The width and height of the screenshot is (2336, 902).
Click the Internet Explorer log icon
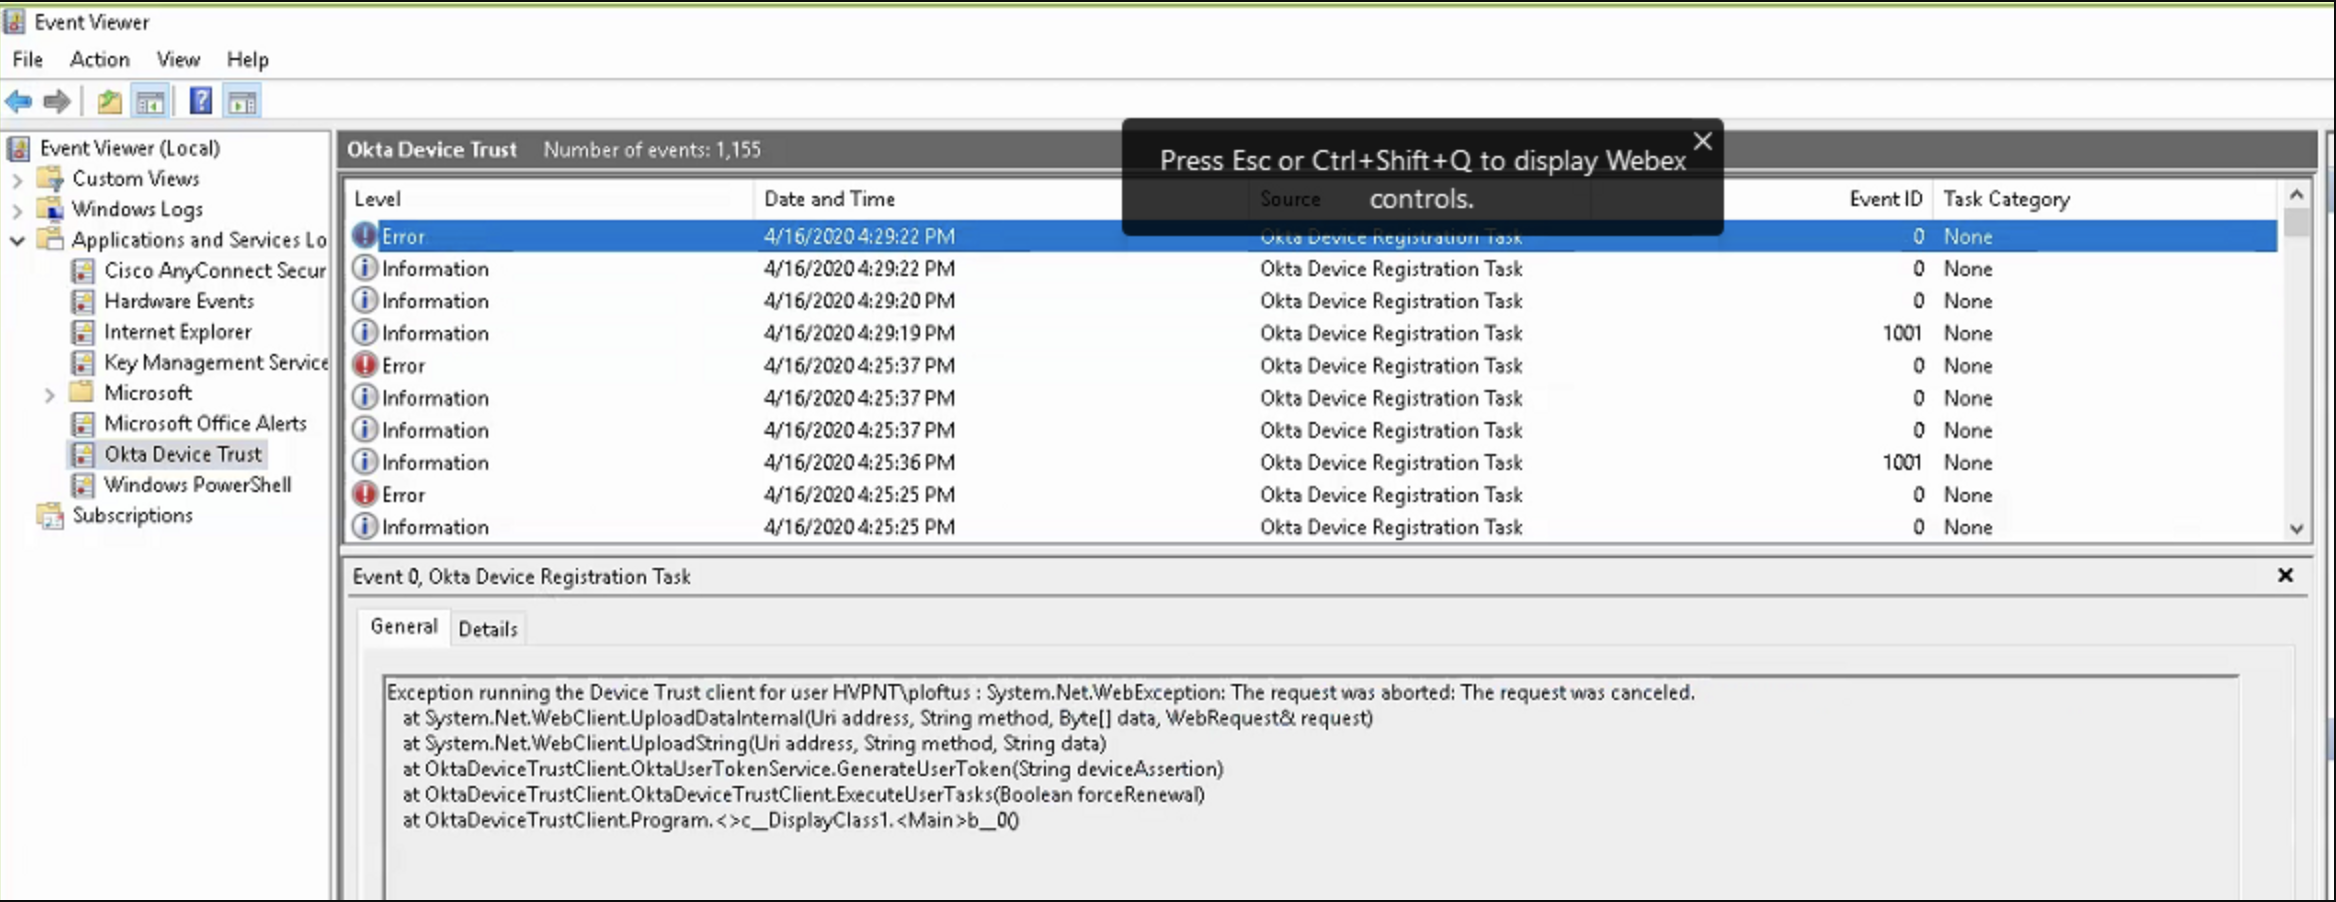(x=83, y=332)
